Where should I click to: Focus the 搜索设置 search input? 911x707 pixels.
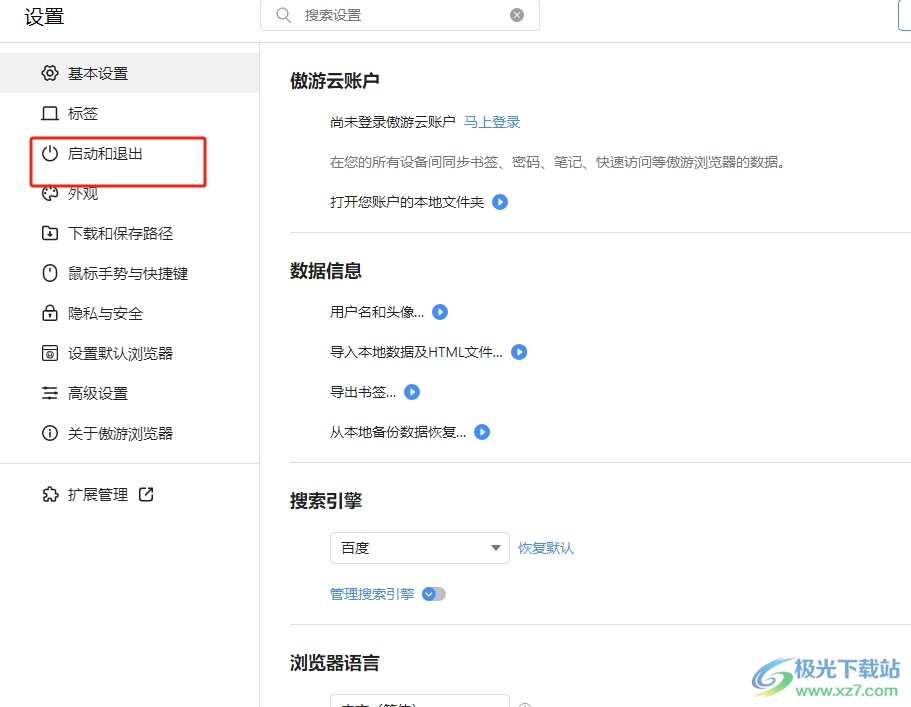(x=400, y=15)
